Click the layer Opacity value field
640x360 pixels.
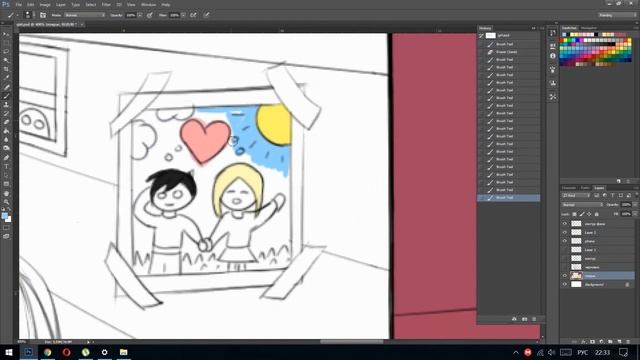[626, 204]
